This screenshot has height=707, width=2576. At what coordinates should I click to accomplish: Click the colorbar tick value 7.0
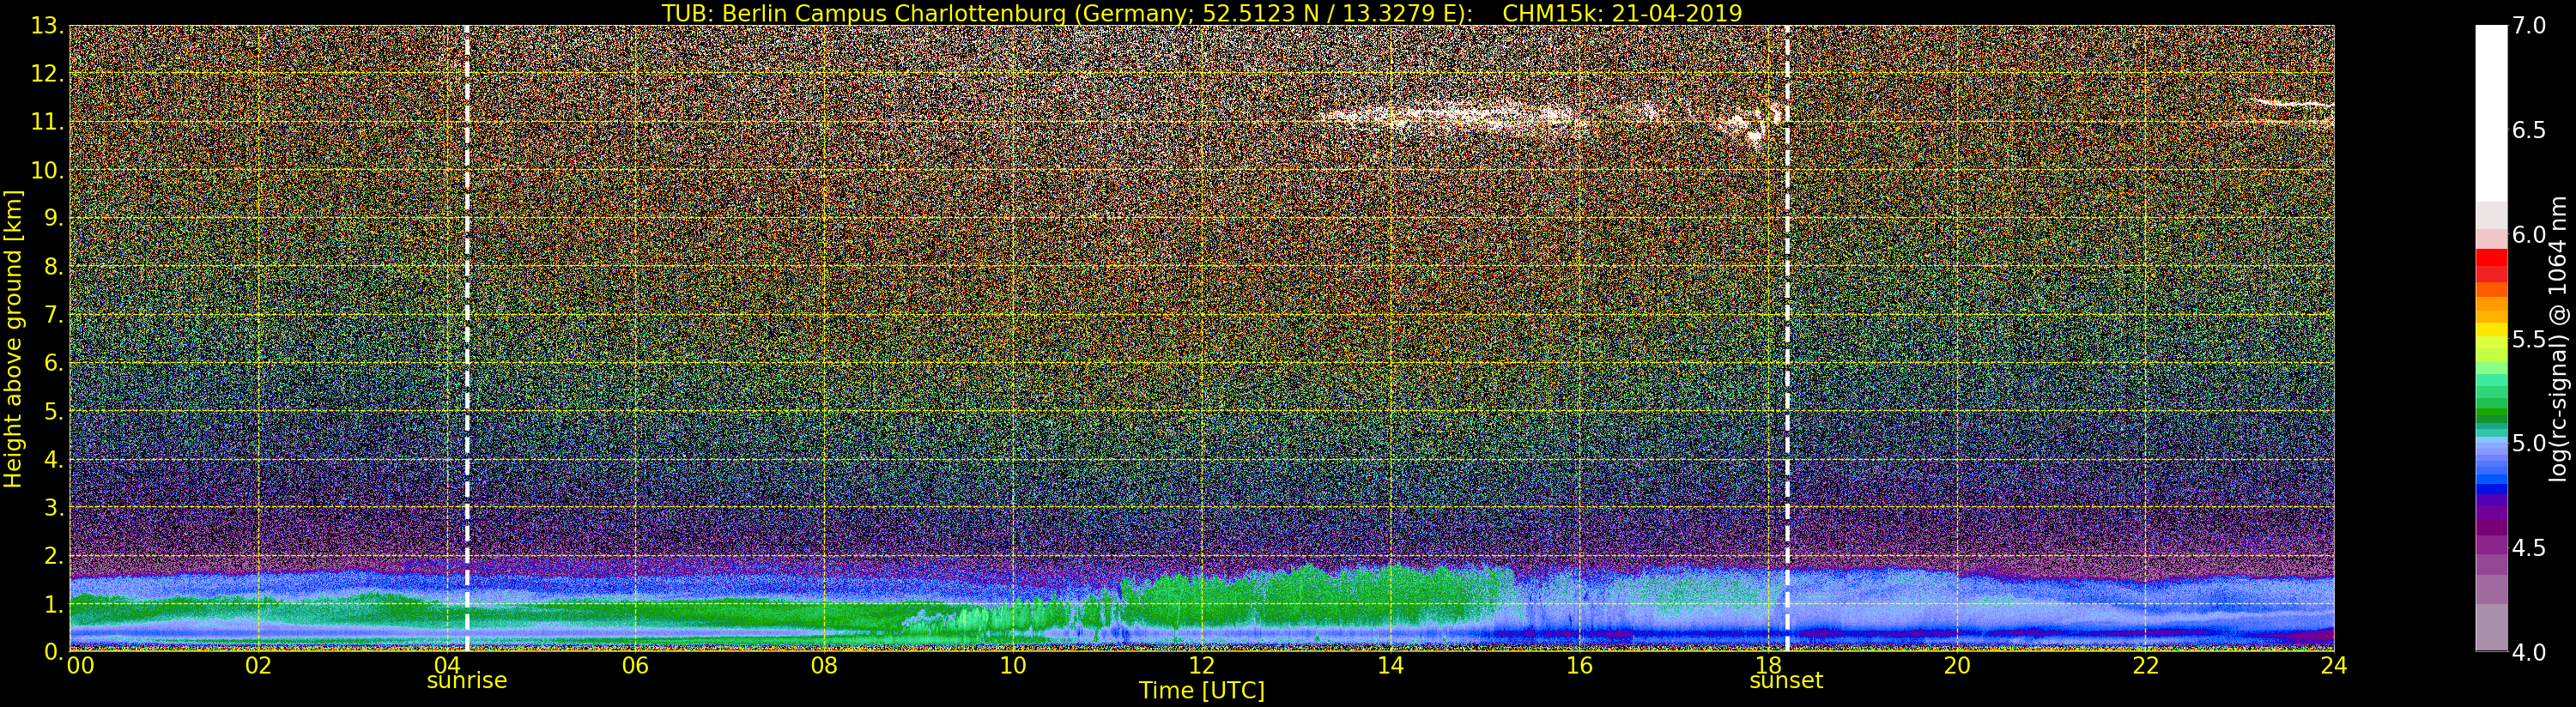[x=2529, y=26]
